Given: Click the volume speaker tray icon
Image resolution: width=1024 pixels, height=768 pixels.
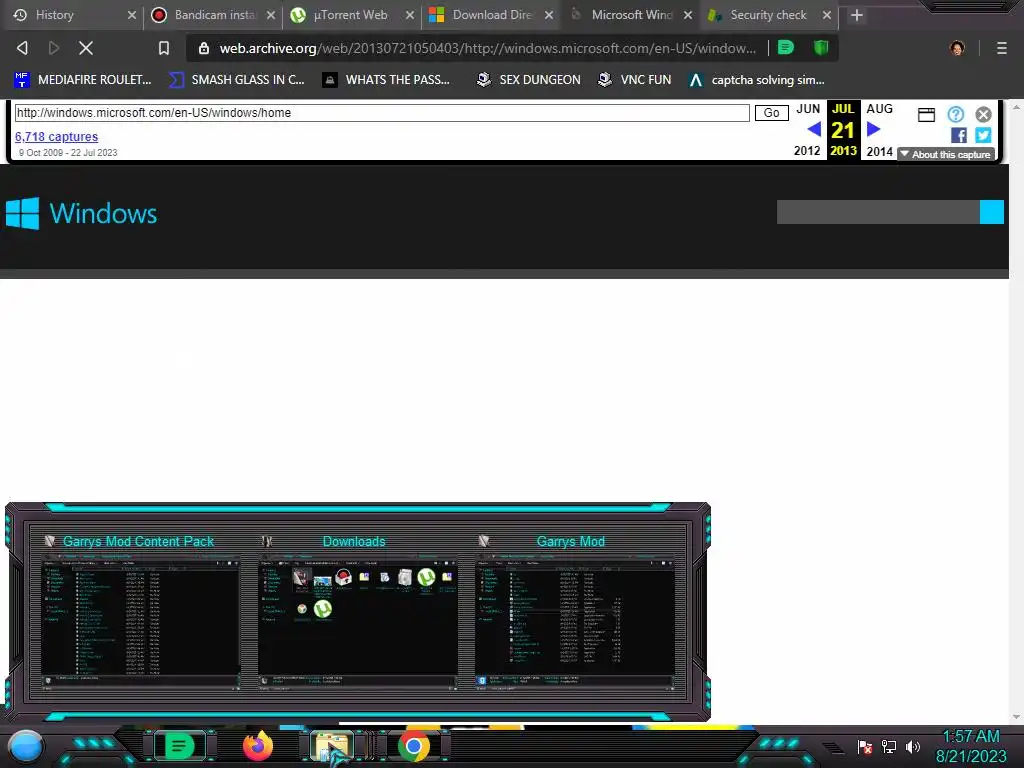Looking at the screenshot, I should click(912, 746).
